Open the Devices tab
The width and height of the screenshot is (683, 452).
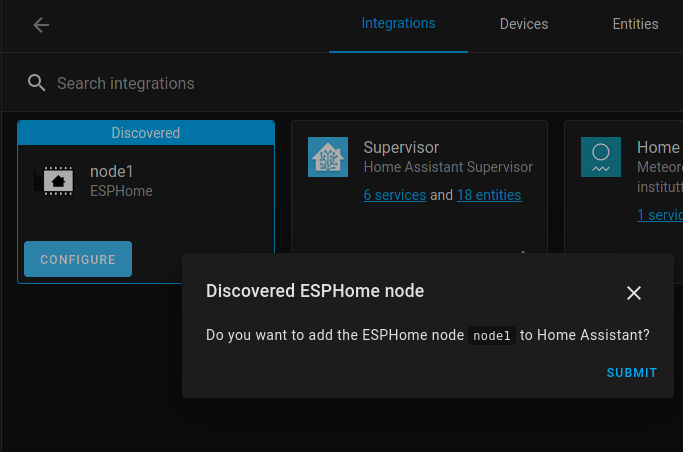click(524, 24)
